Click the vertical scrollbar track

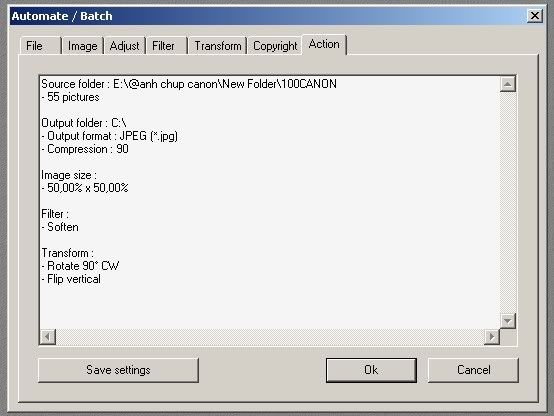(x=508, y=203)
